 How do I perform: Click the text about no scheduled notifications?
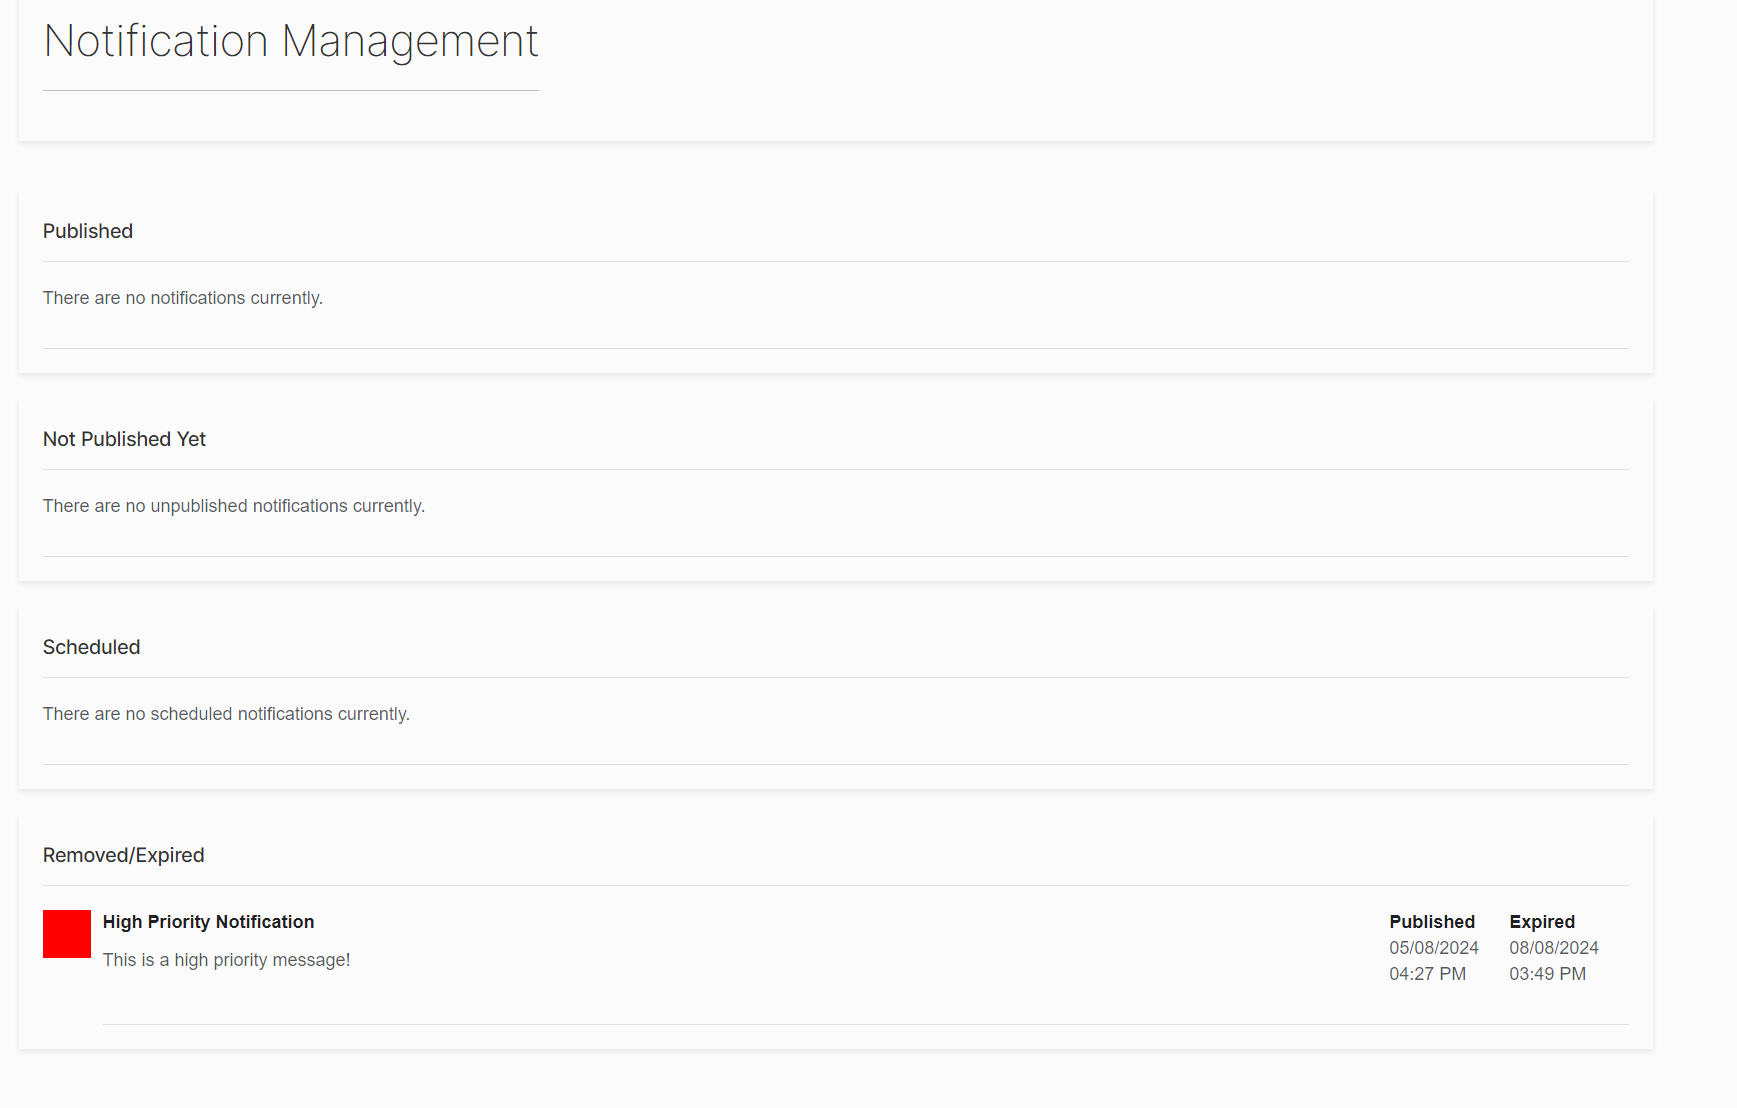tap(225, 713)
